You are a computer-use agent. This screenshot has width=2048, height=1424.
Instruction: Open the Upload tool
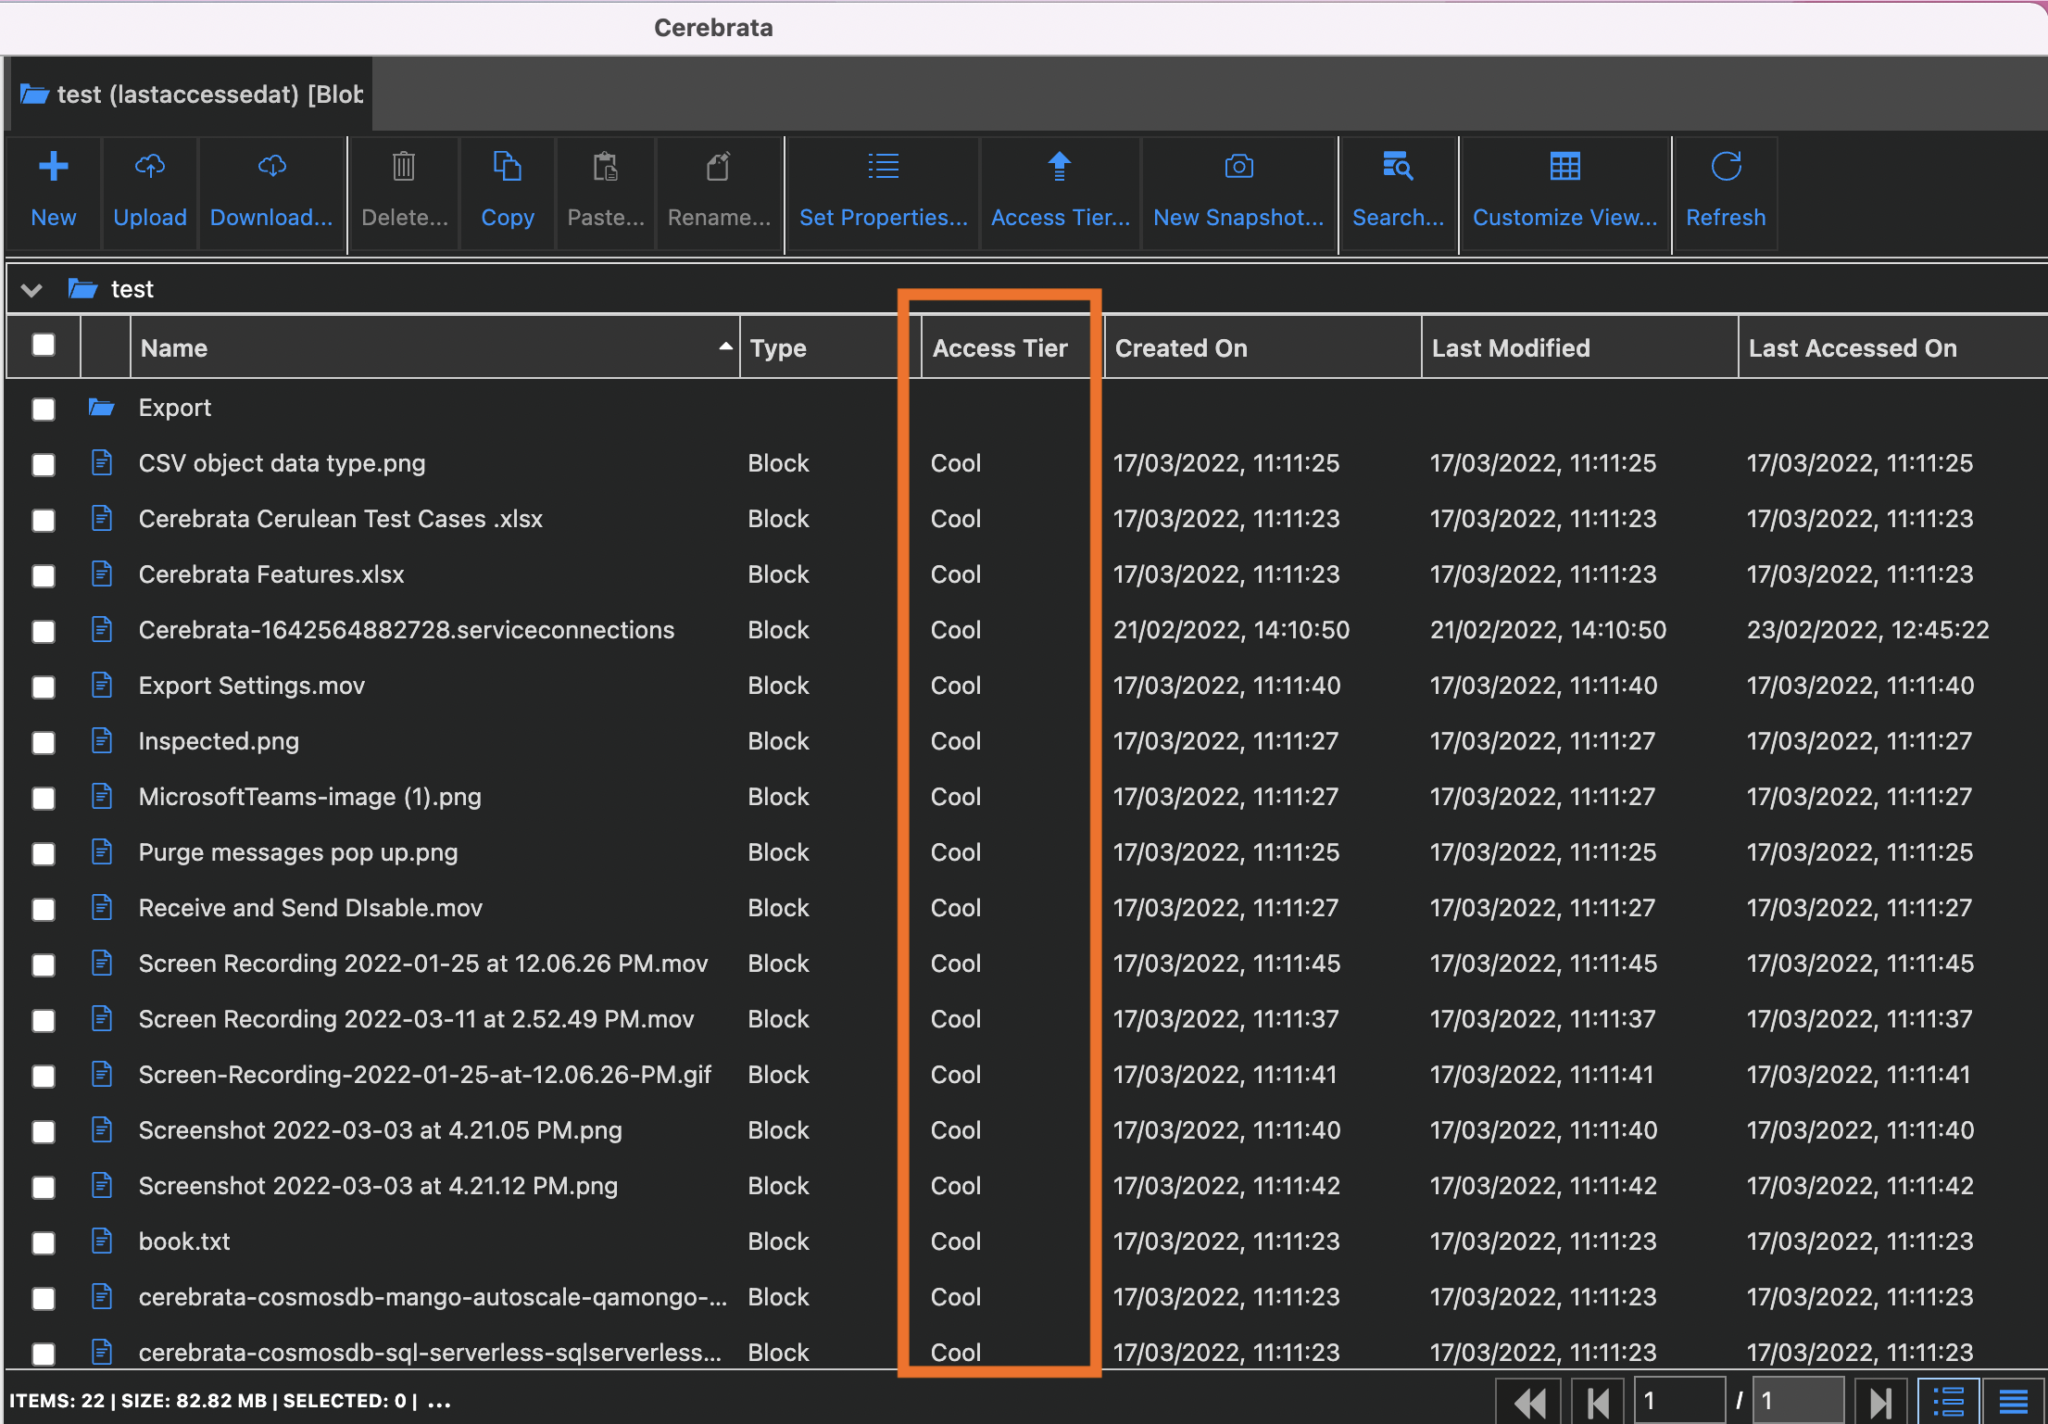point(149,190)
